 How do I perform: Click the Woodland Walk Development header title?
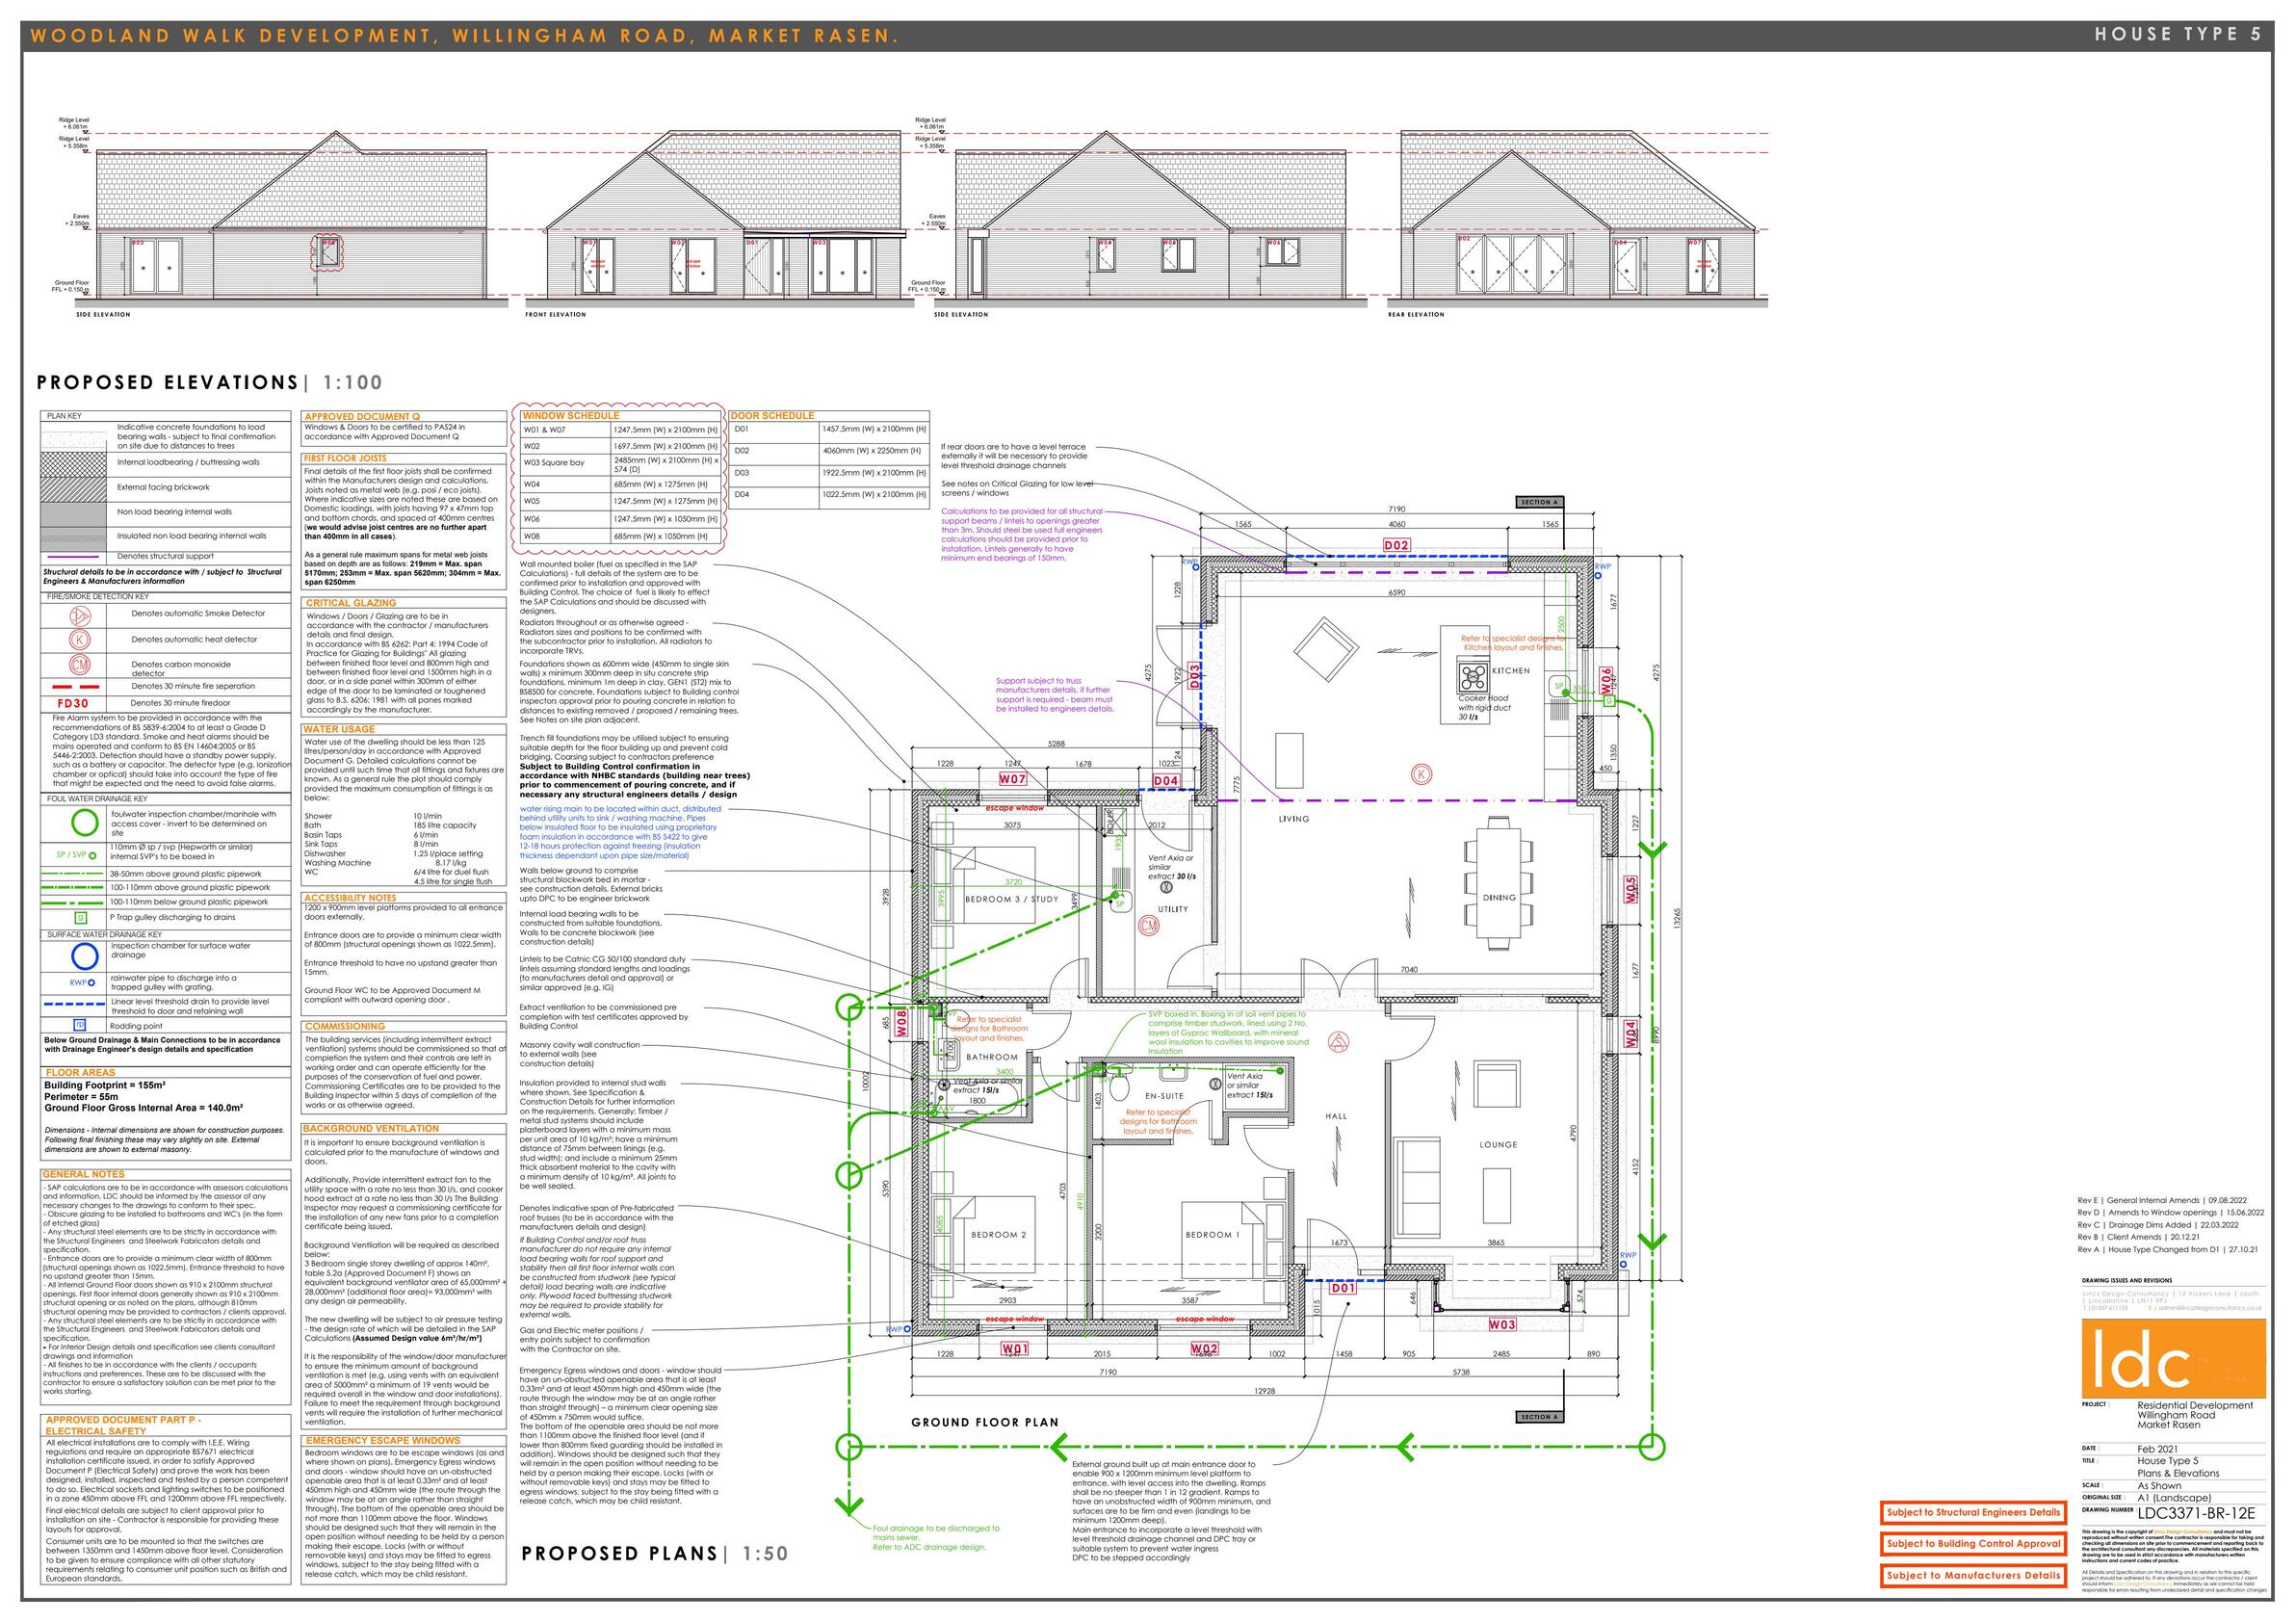click(464, 36)
